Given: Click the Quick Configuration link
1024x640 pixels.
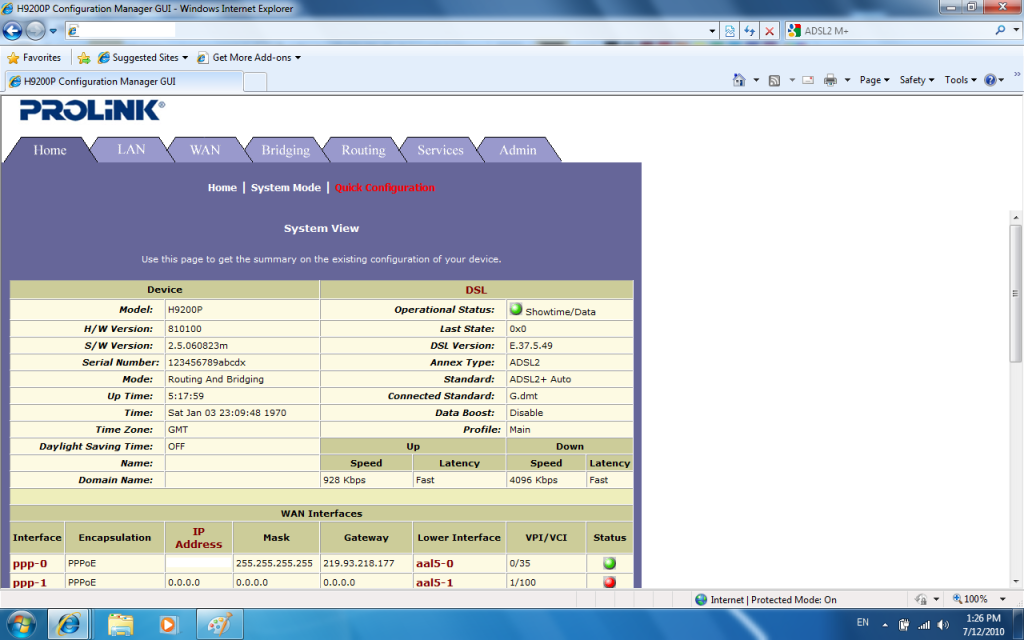Looking at the screenshot, I should (385, 188).
